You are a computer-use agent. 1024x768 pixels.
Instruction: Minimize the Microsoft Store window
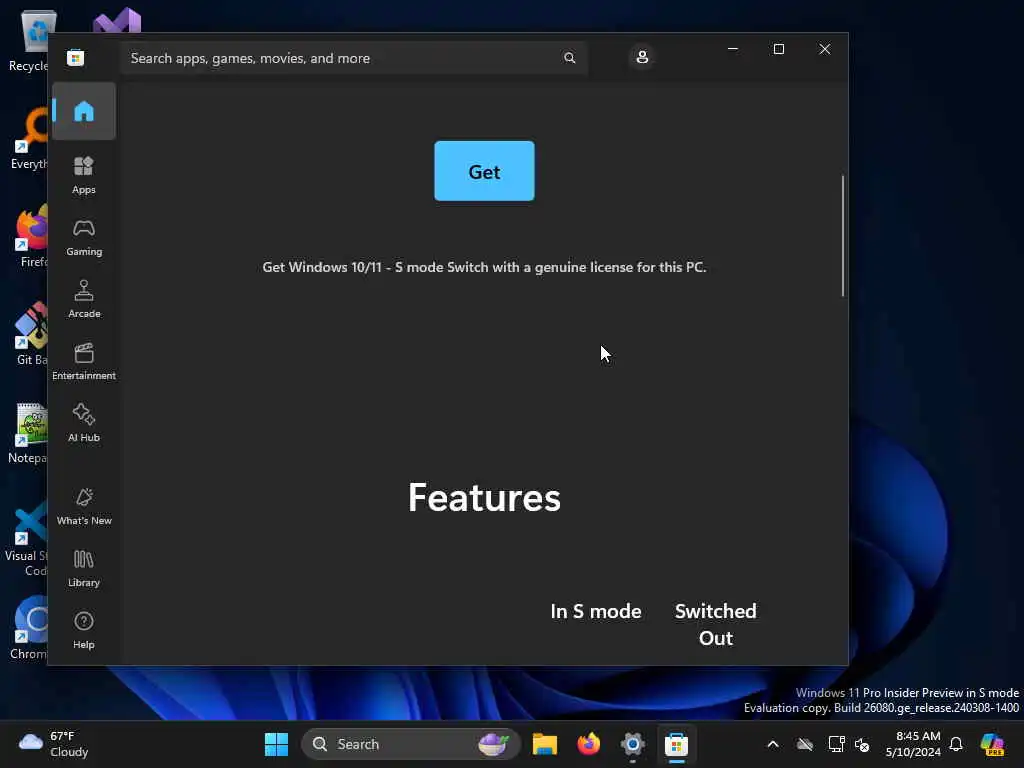(733, 49)
